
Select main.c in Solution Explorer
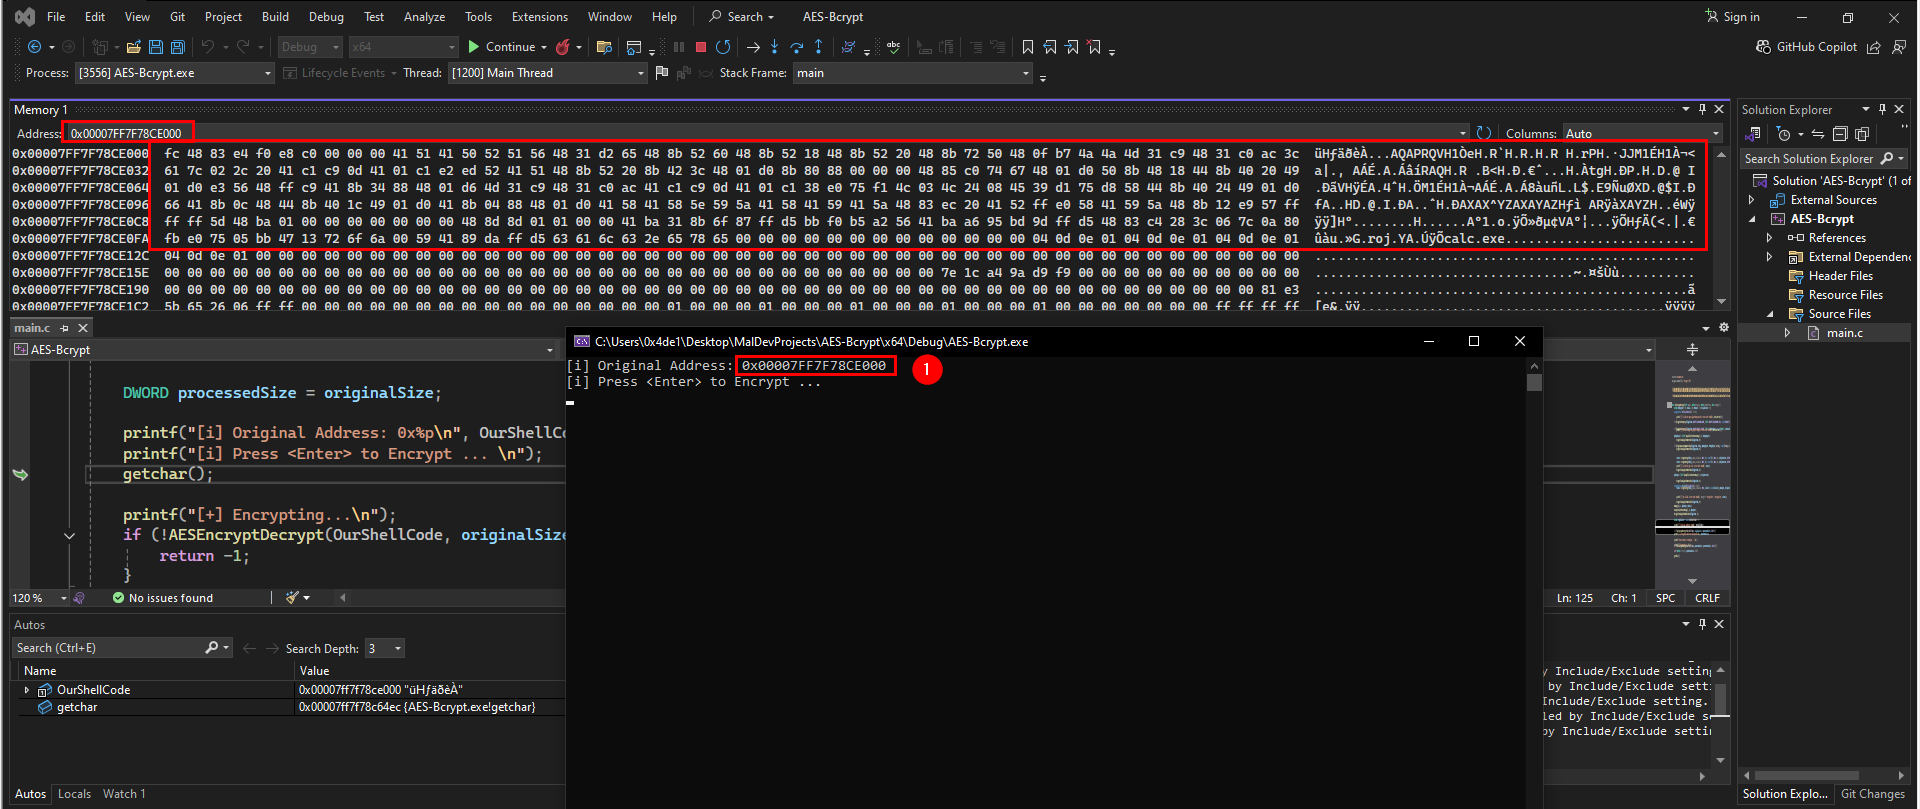click(x=1844, y=333)
